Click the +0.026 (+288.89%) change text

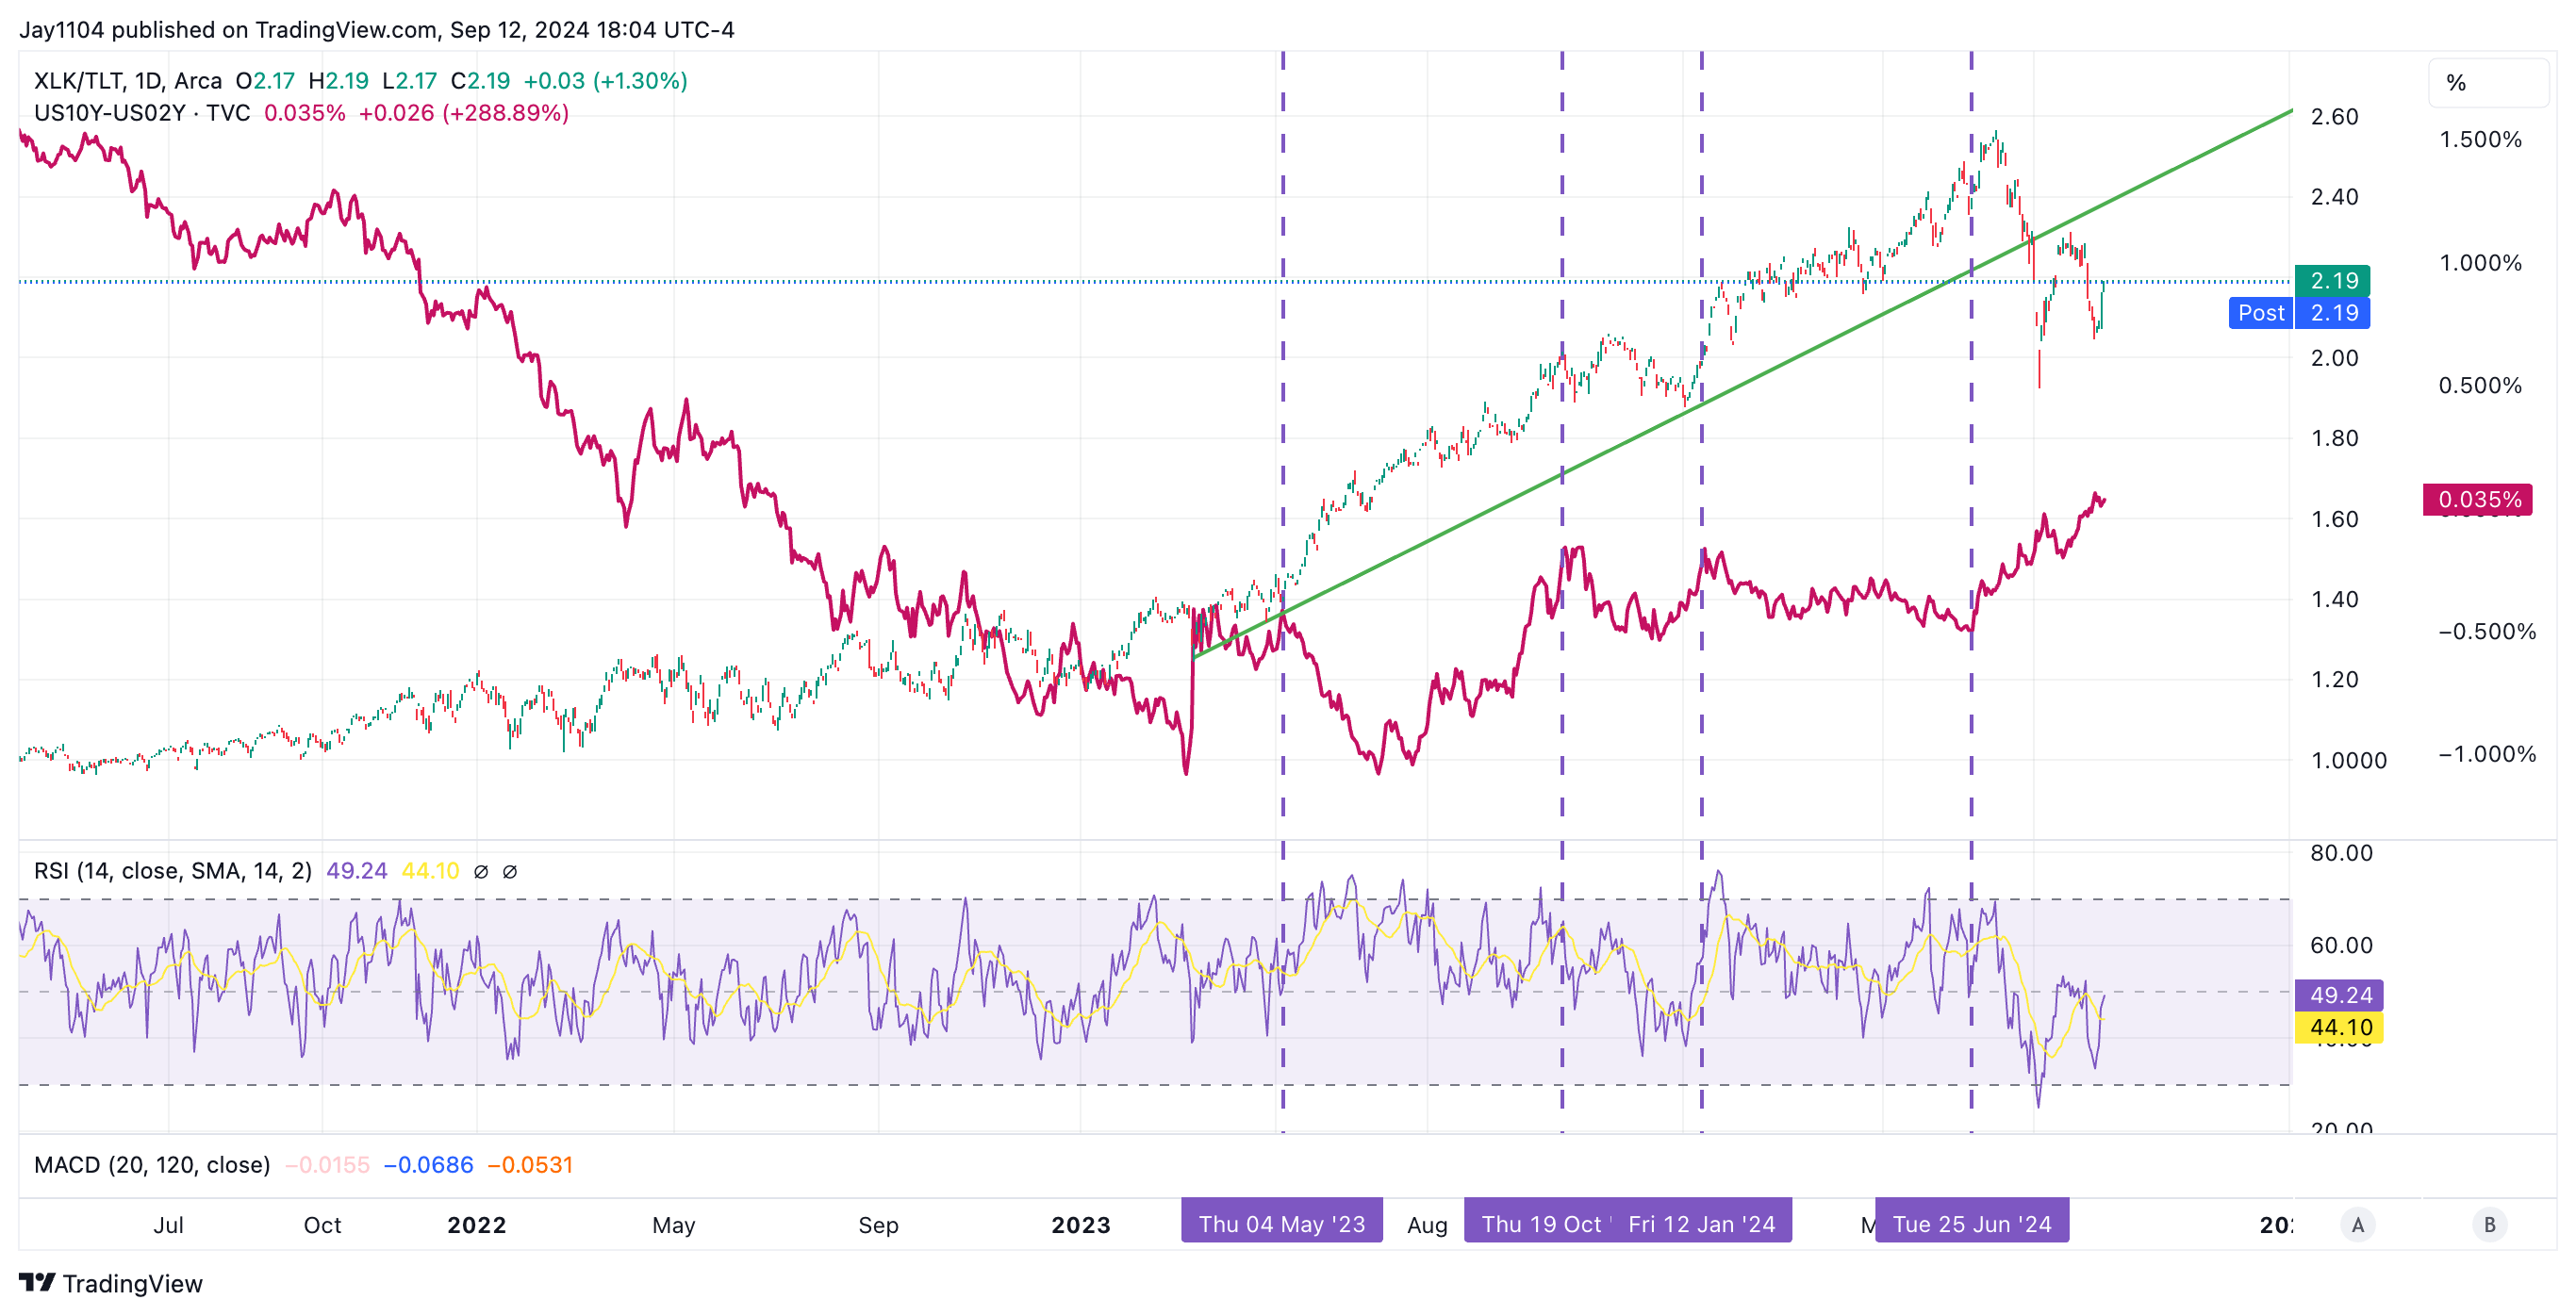pos(464,113)
